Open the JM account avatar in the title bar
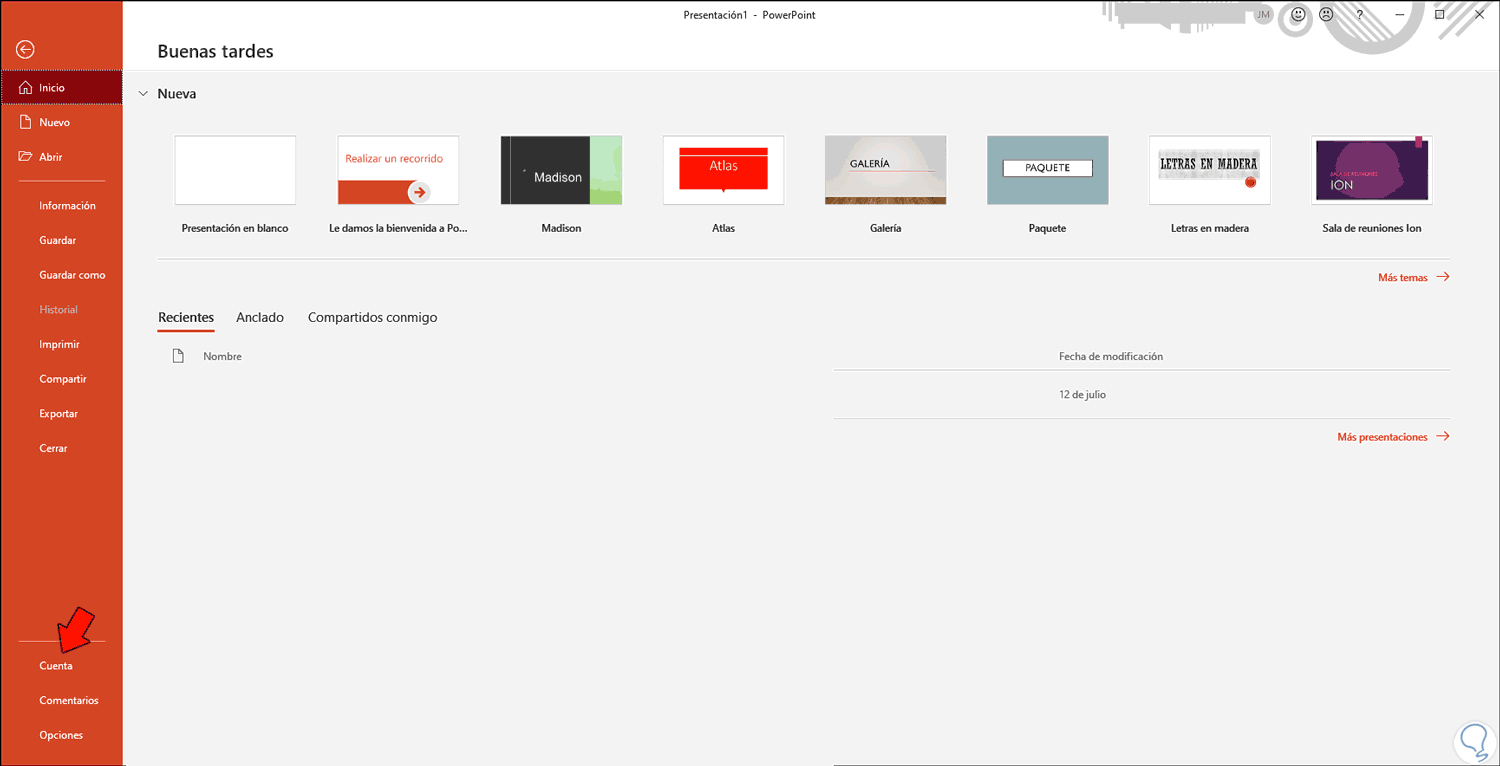This screenshot has height=766, width=1500. (x=1264, y=15)
